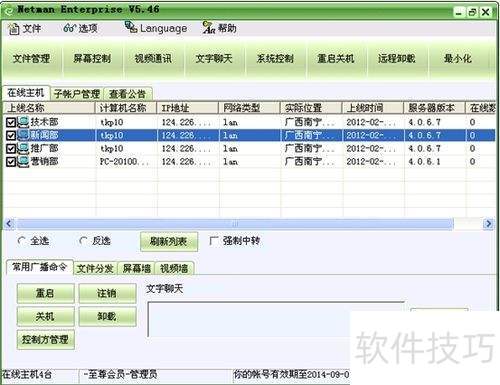Uncheck the 技术部 host checkbox

click(x=11, y=122)
